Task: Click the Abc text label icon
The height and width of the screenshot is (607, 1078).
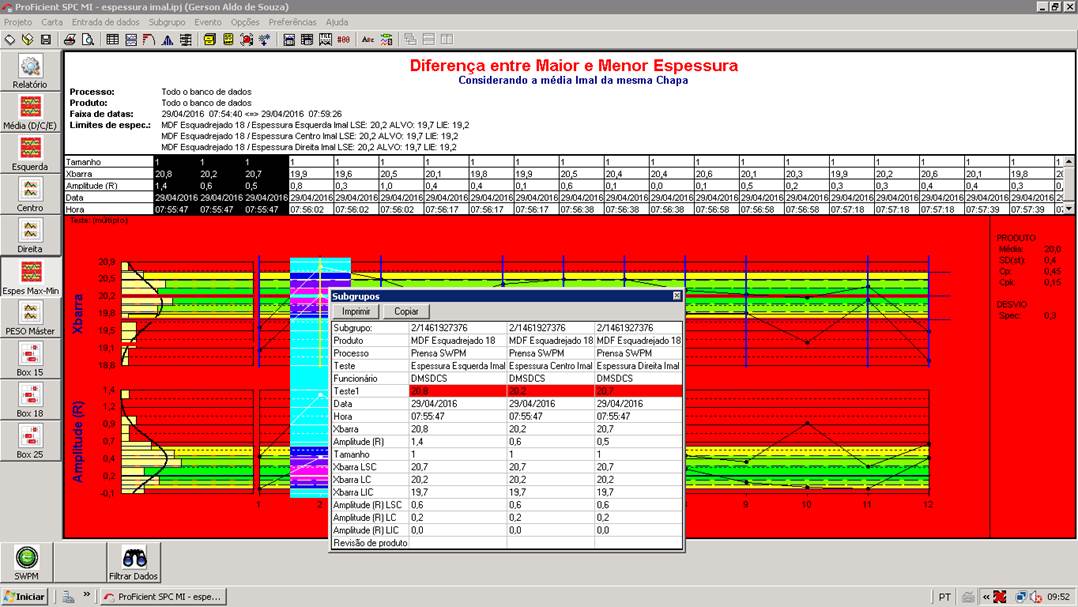Action: point(368,40)
